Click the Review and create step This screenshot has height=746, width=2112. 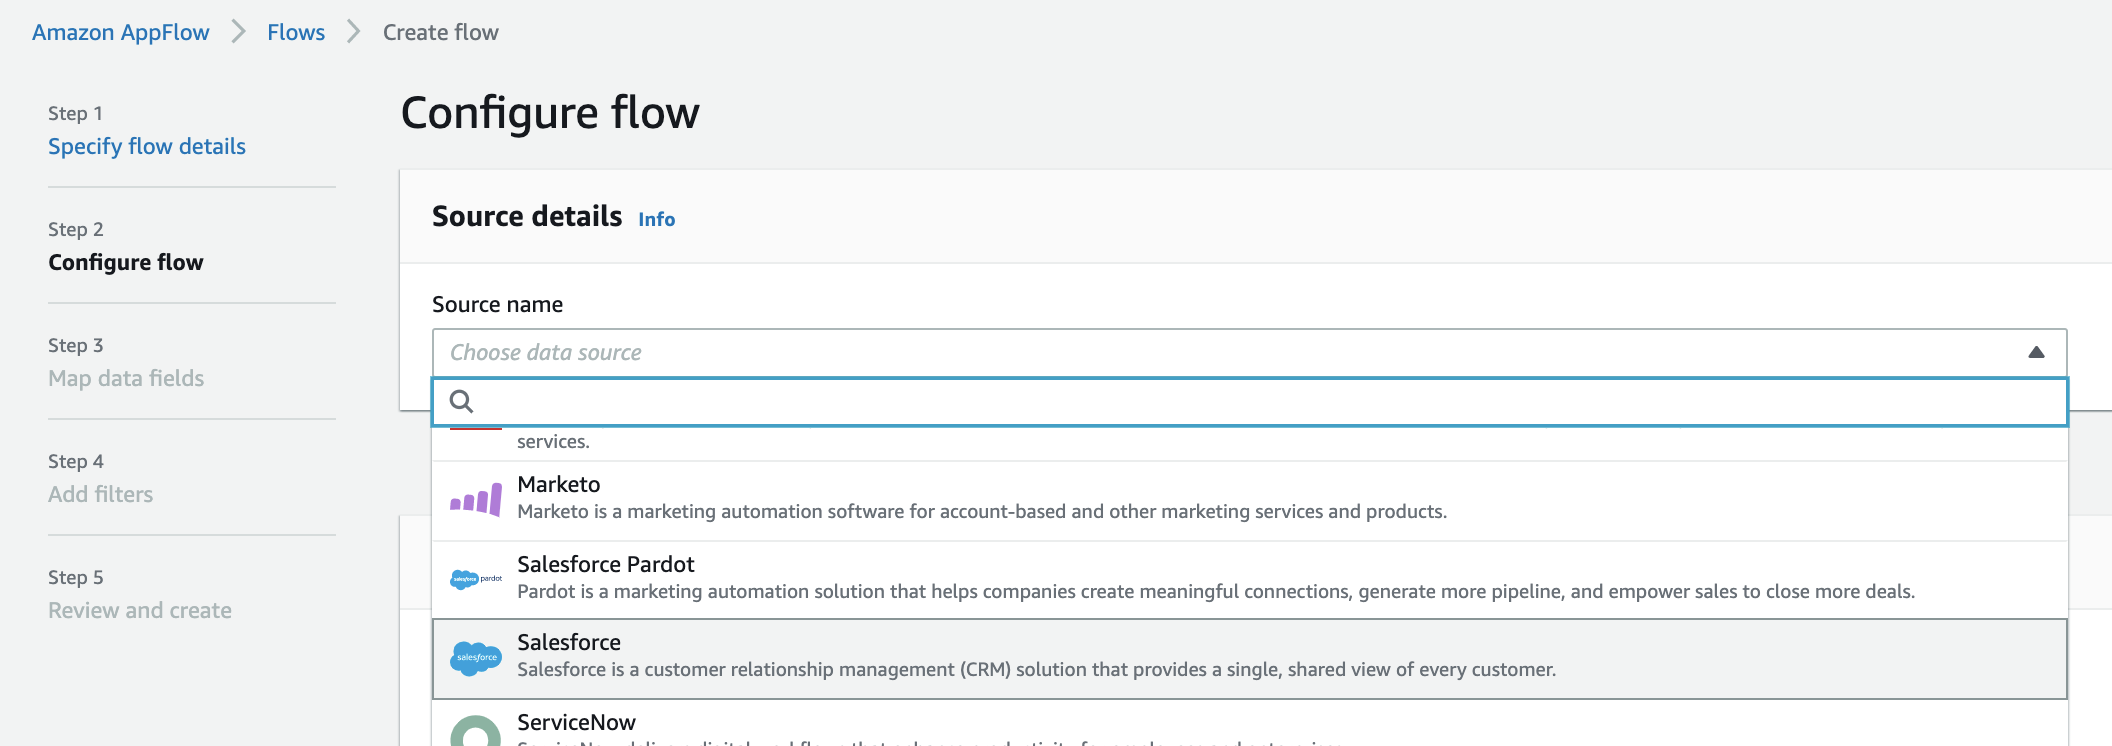[x=140, y=611]
